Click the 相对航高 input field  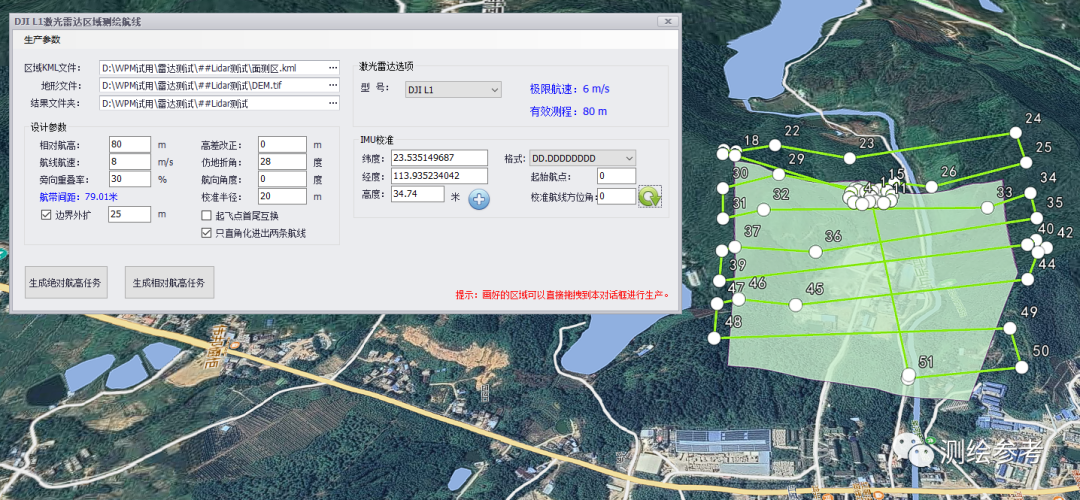pos(129,145)
